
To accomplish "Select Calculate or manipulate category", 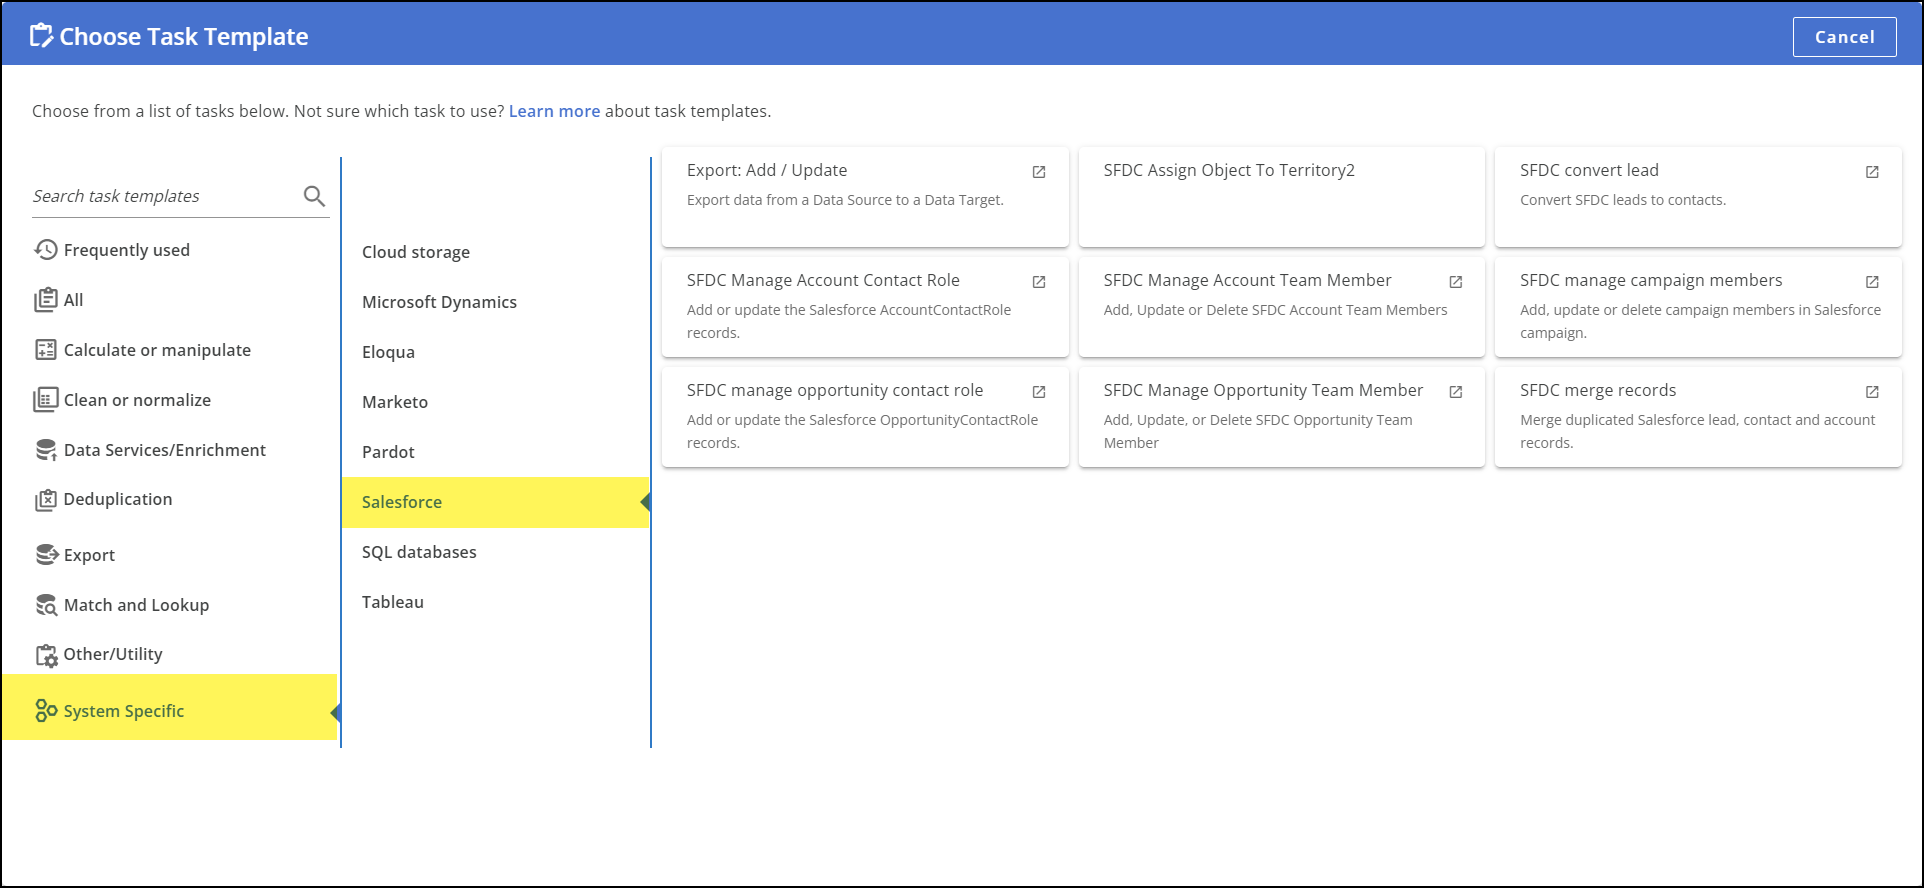I will pos(157,350).
